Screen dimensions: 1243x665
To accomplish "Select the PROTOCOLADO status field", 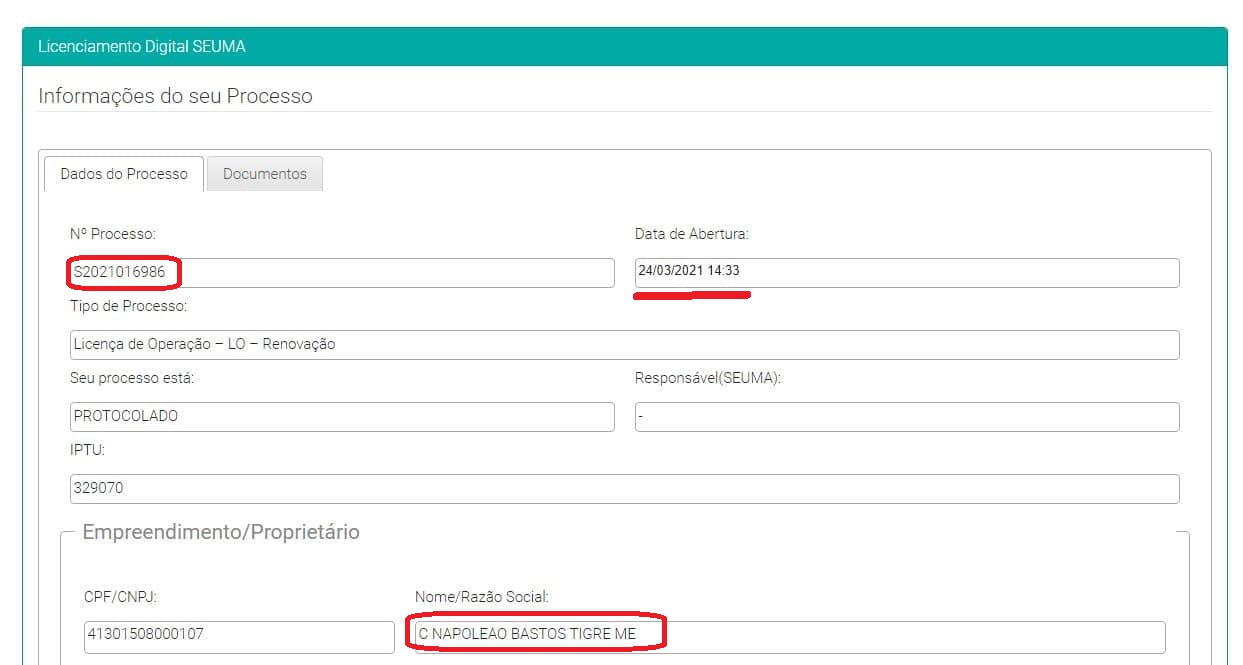I will click(x=340, y=417).
